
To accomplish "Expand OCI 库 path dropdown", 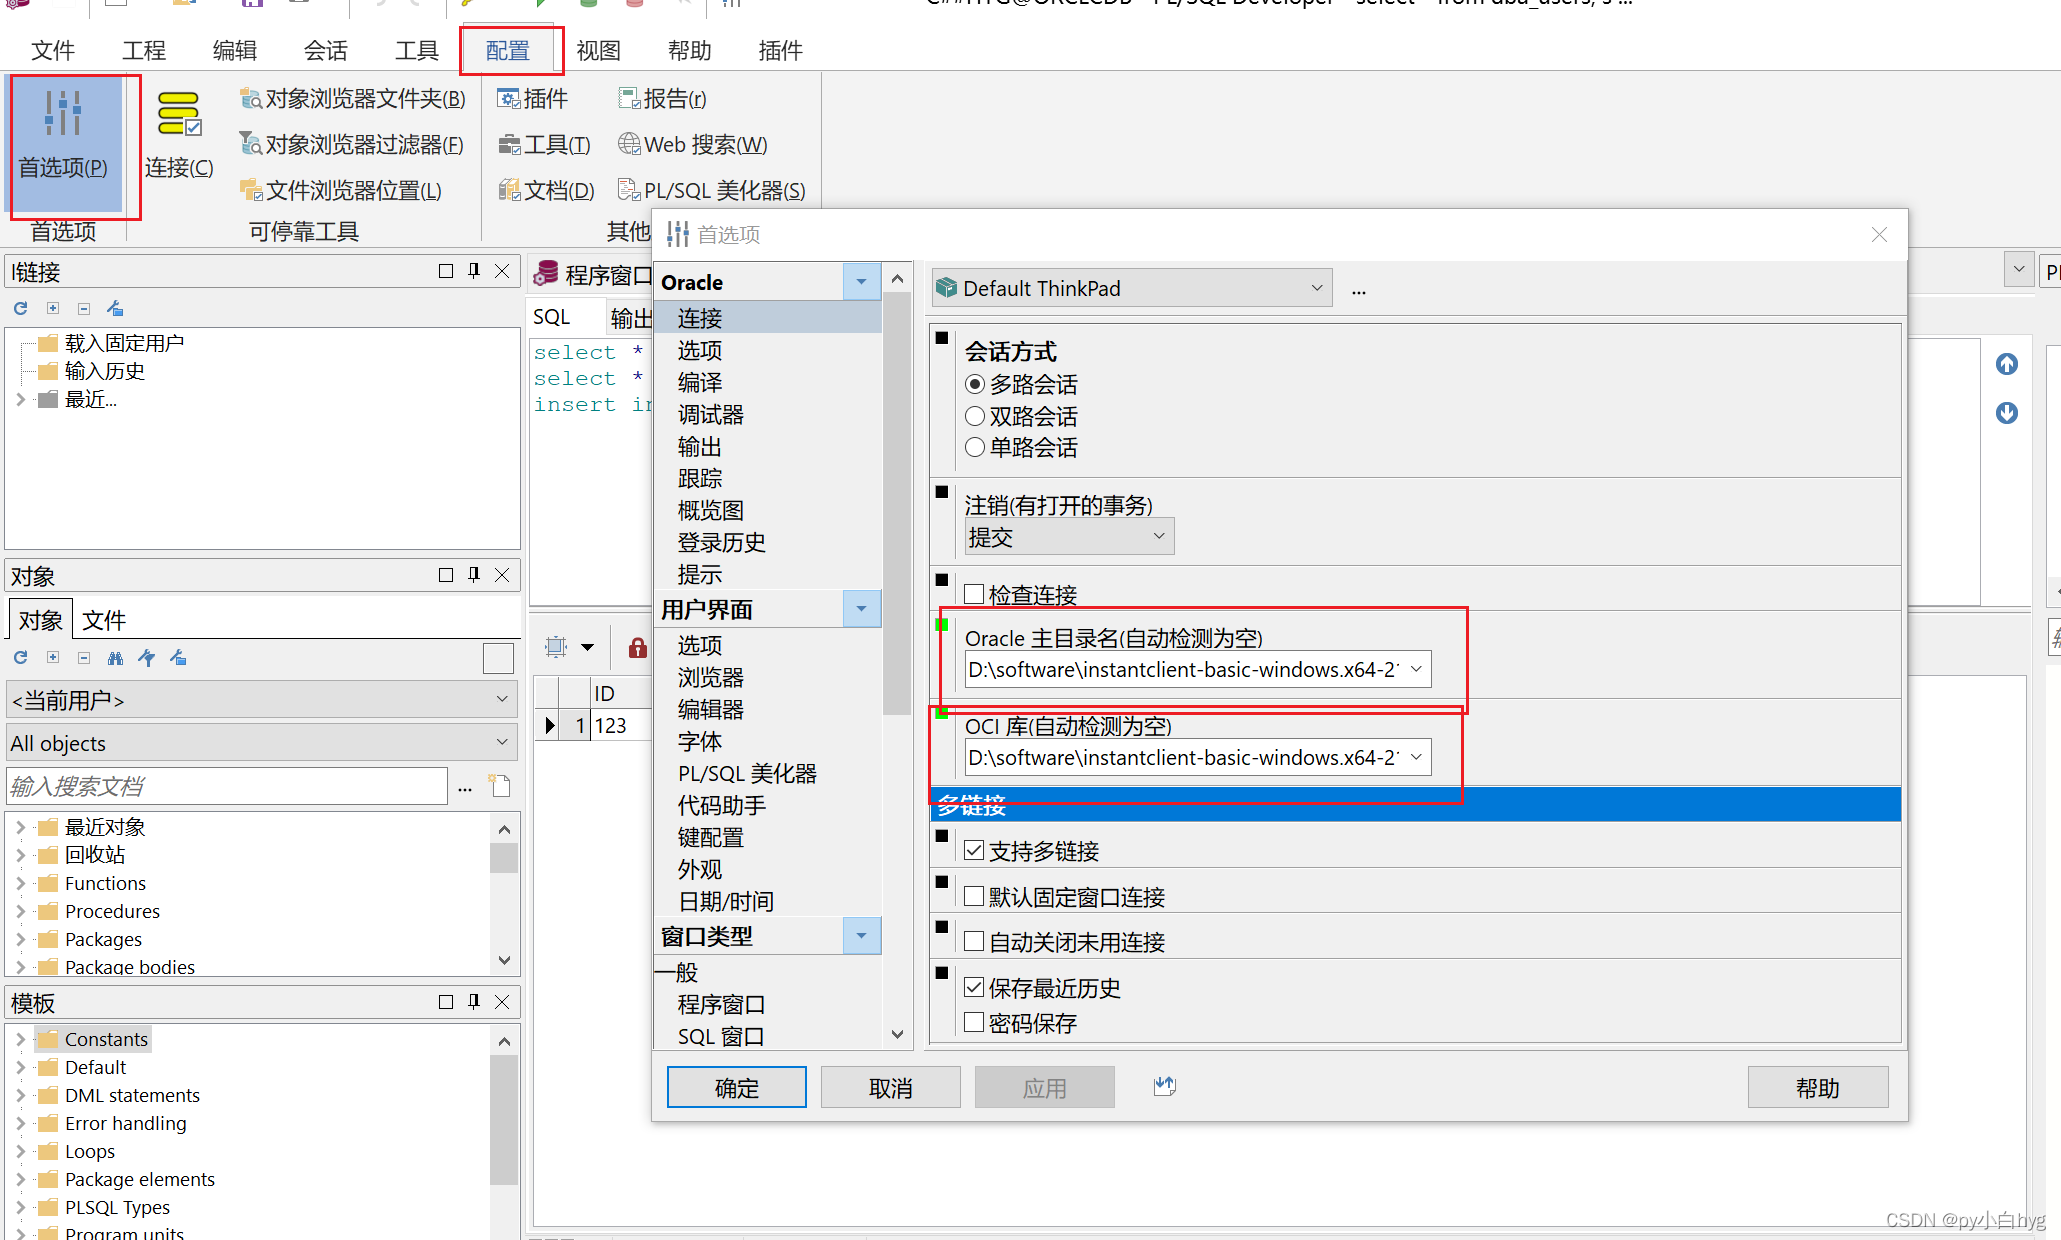I will tap(1415, 758).
